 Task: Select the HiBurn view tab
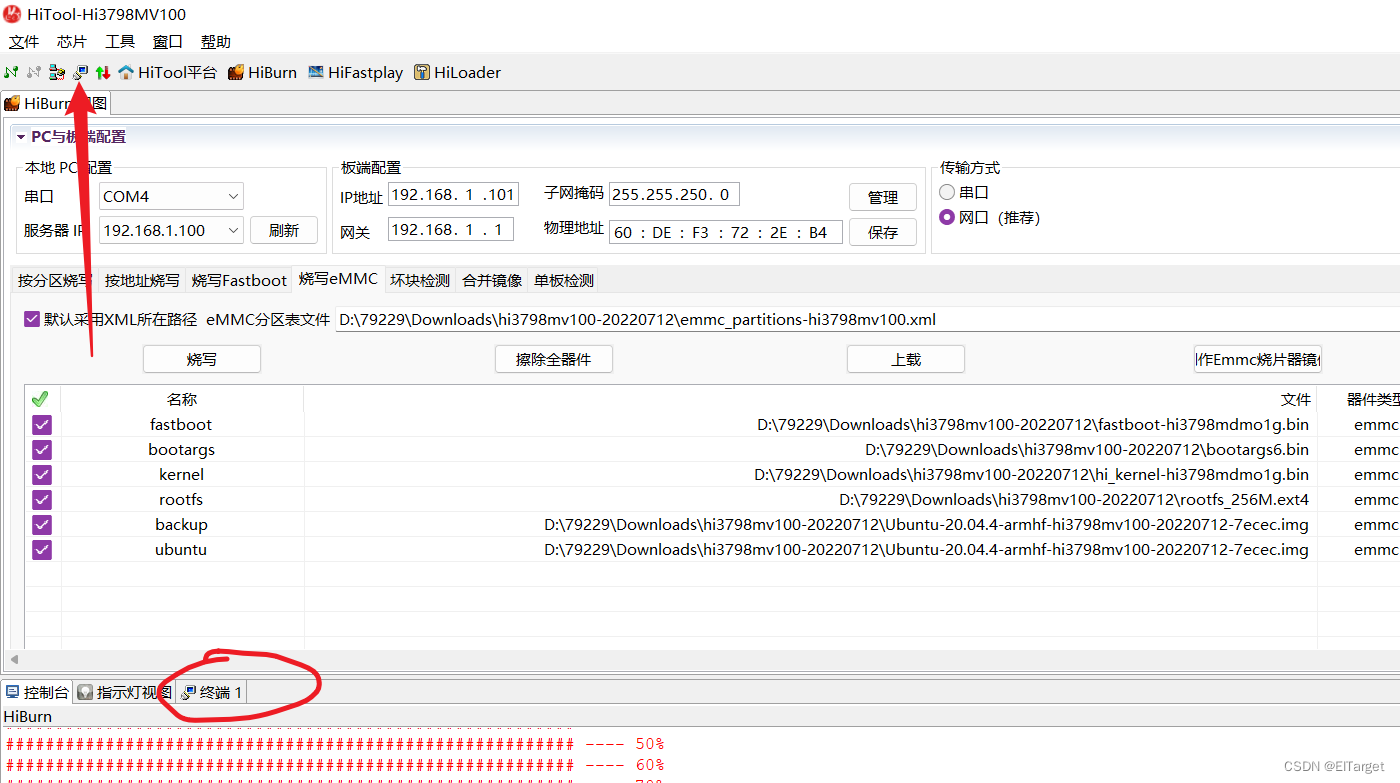55,103
